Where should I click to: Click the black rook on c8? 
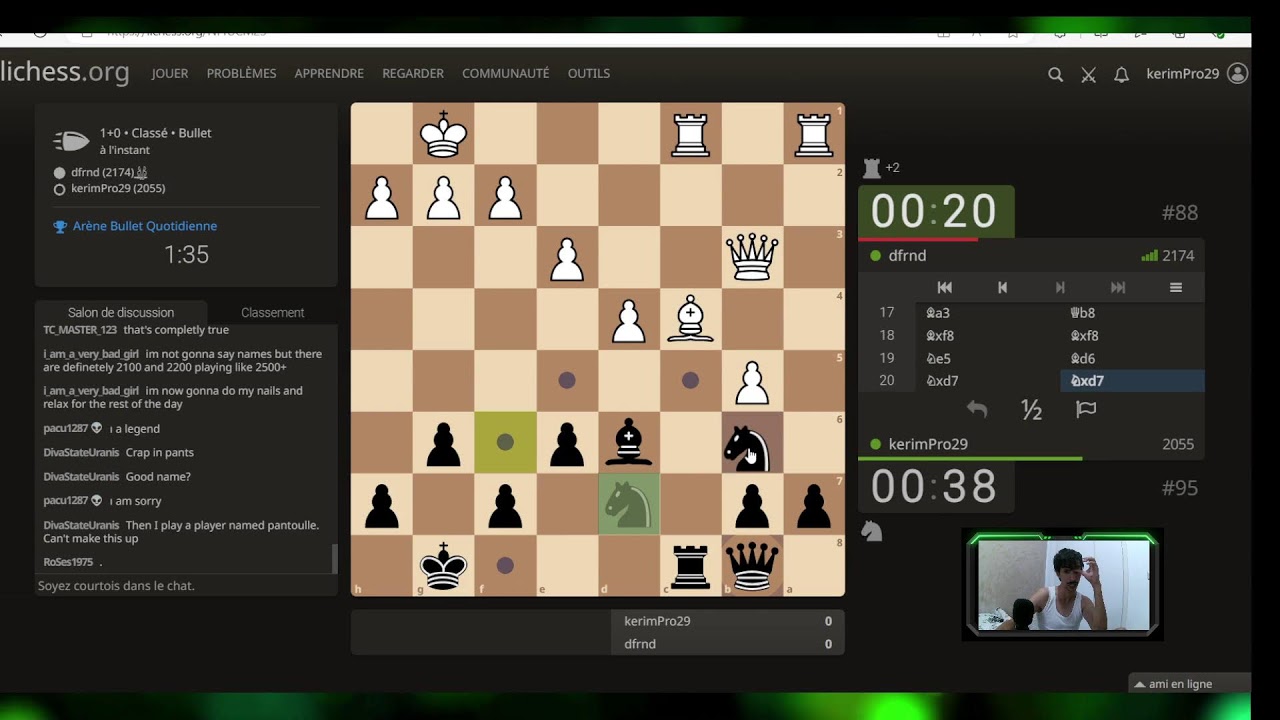690,566
